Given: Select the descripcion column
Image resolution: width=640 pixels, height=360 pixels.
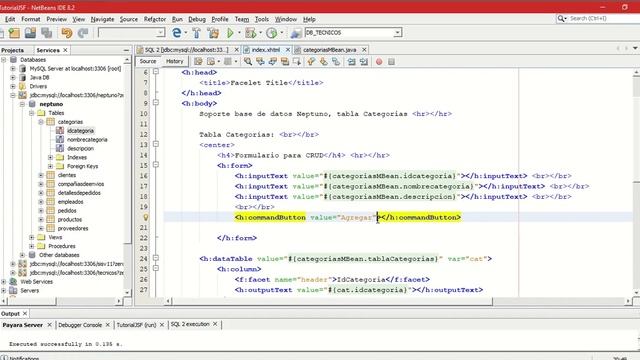Looking at the screenshot, I should 80,149.
